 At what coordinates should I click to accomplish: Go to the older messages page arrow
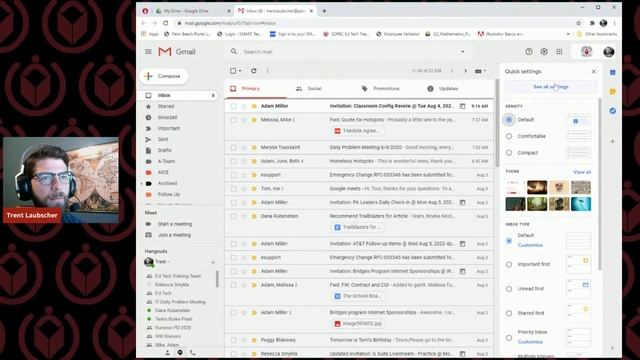pyautogui.click(x=465, y=71)
